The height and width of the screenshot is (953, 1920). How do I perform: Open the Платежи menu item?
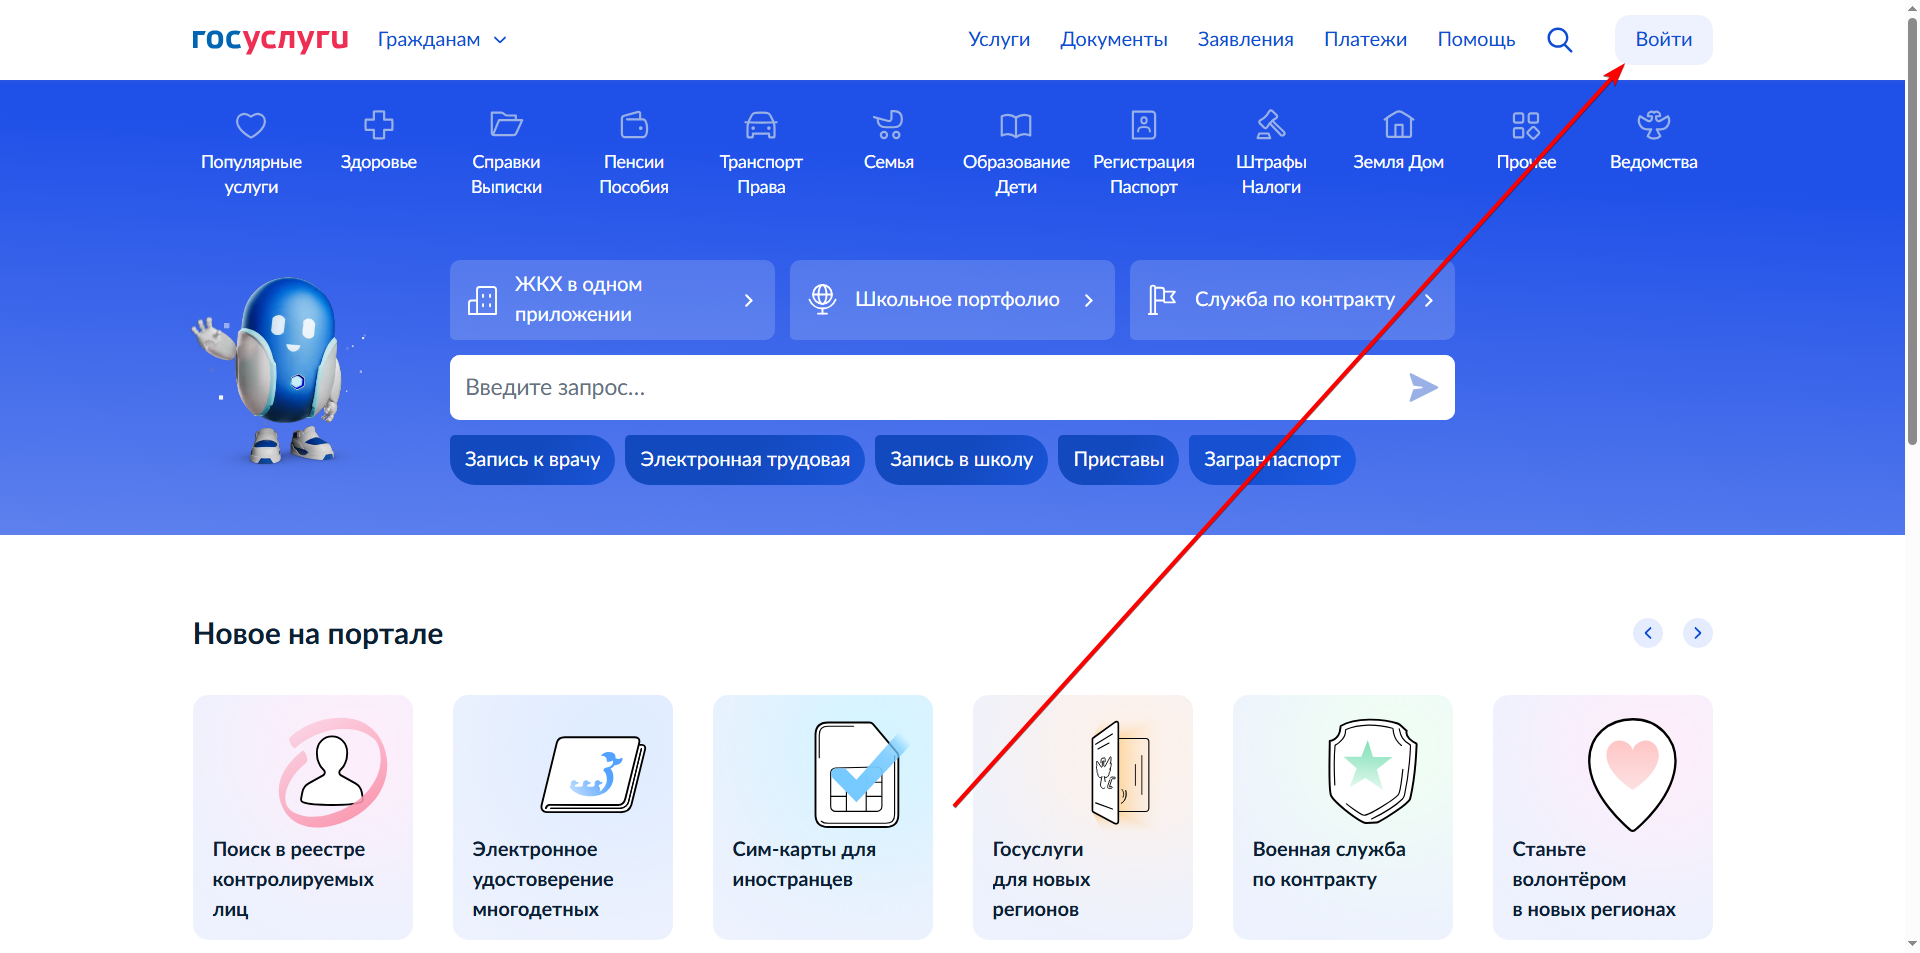[1366, 39]
